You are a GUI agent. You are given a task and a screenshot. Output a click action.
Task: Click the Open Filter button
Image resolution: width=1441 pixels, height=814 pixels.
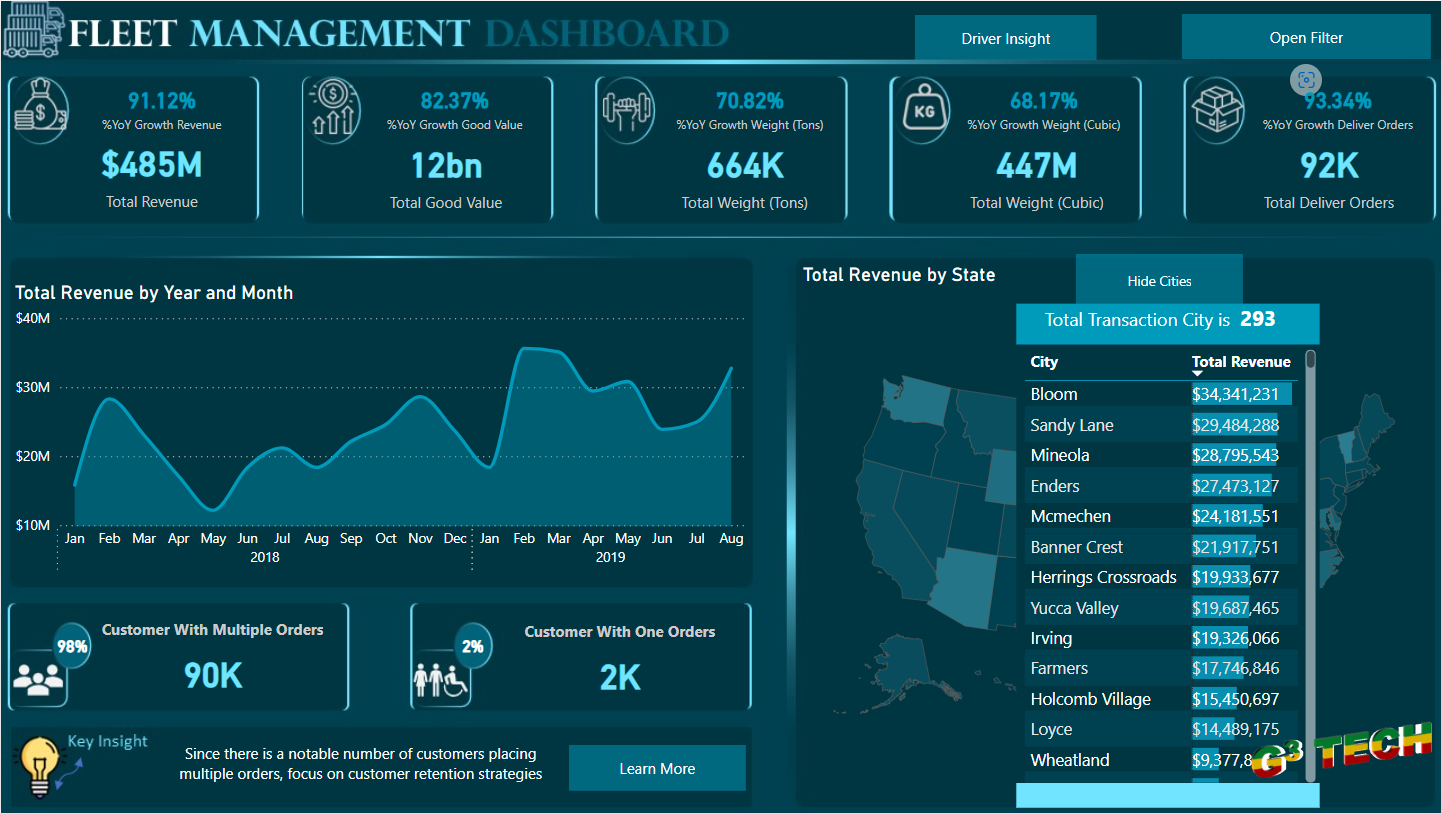(x=1306, y=37)
